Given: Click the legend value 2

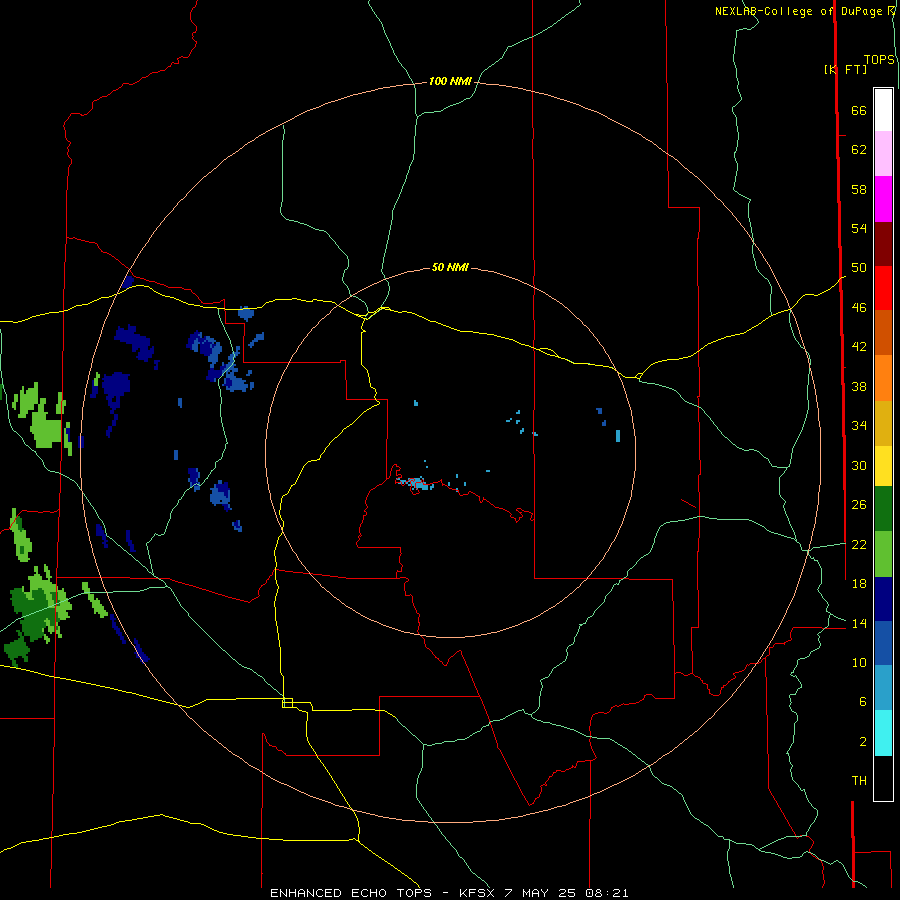Looking at the screenshot, I should (x=863, y=742).
